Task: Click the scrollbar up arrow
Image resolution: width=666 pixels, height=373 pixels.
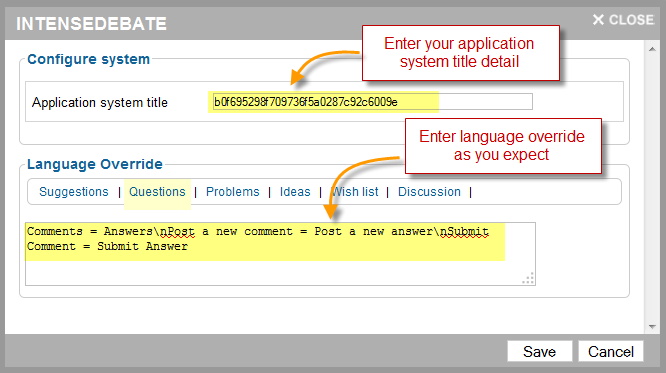Action: [x=652, y=49]
